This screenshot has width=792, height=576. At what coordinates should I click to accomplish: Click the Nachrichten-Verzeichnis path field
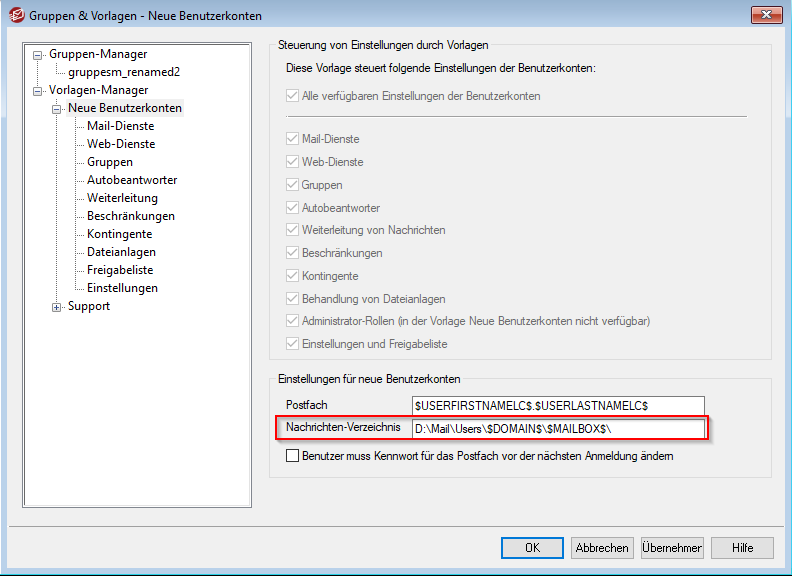click(x=558, y=429)
